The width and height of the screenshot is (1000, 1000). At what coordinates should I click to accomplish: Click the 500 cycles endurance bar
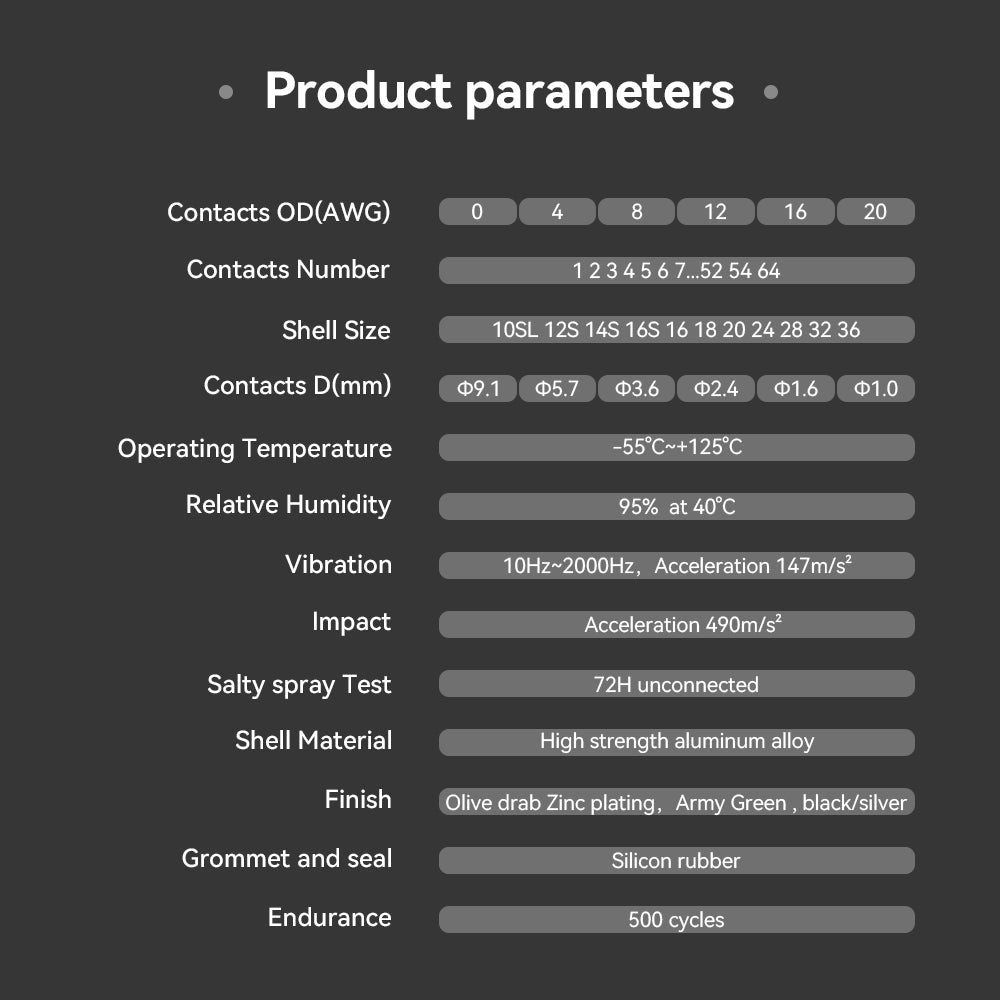[676, 920]
